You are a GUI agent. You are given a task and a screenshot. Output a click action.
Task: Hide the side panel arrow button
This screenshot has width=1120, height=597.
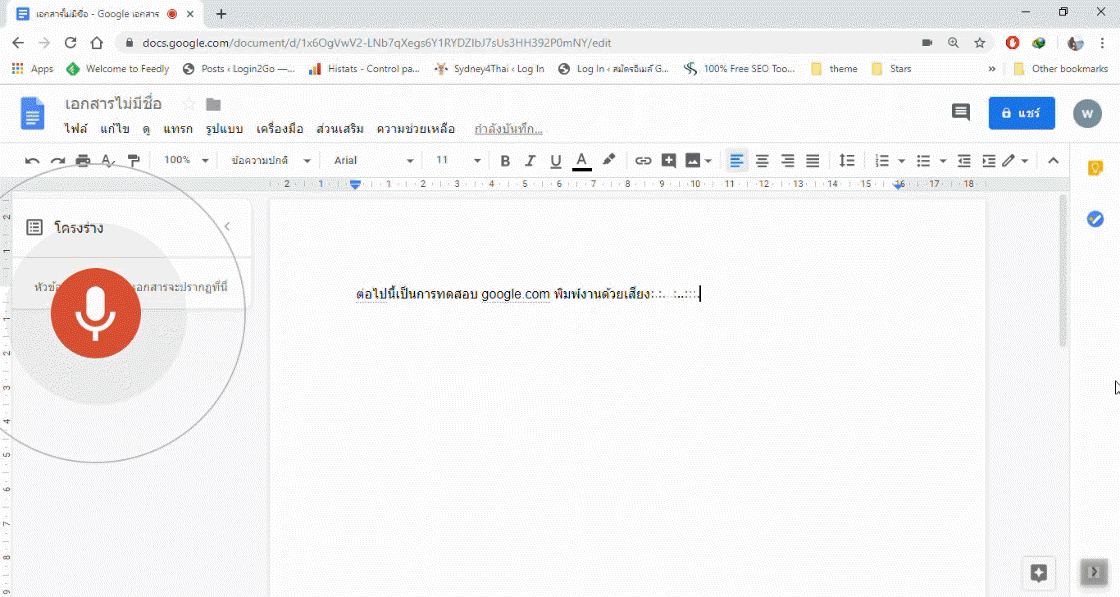[x=1094, y=572]
